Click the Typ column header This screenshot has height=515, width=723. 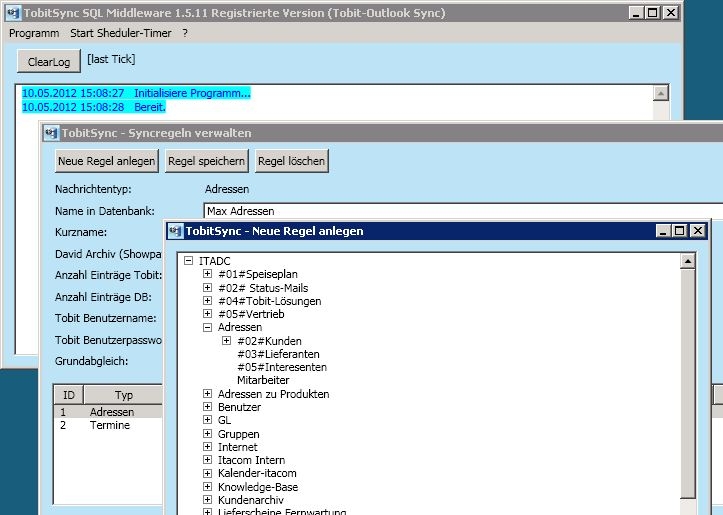(124, 395)
